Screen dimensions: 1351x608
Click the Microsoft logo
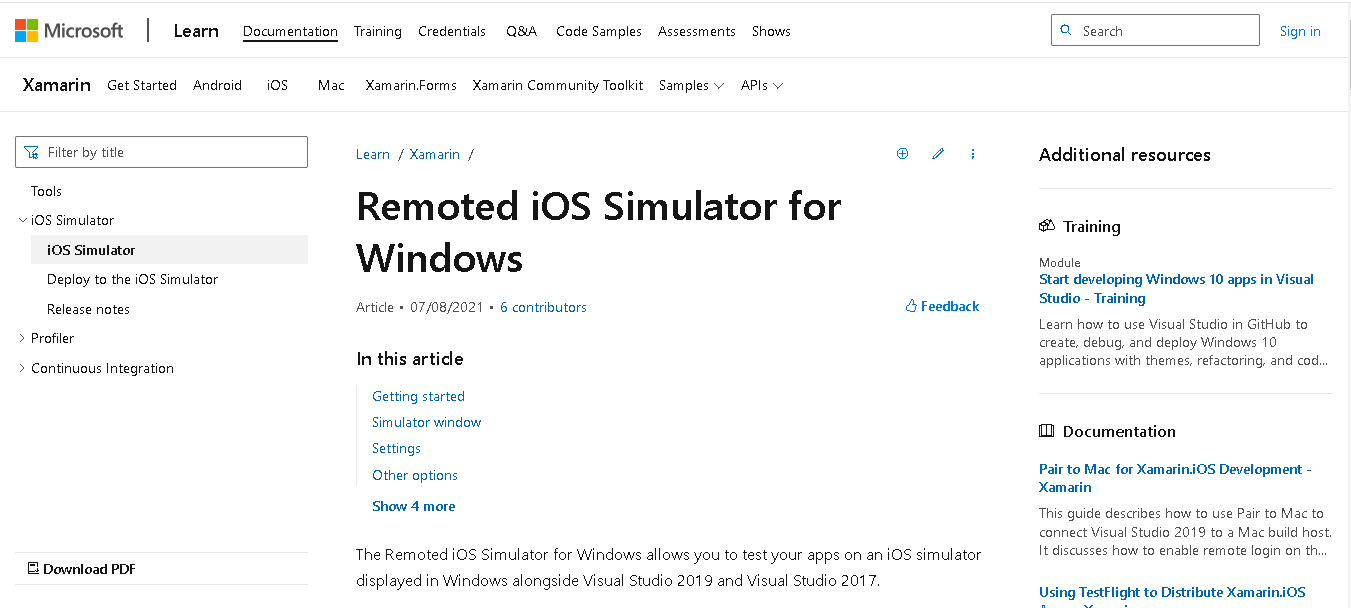click(x=69, y=31)
